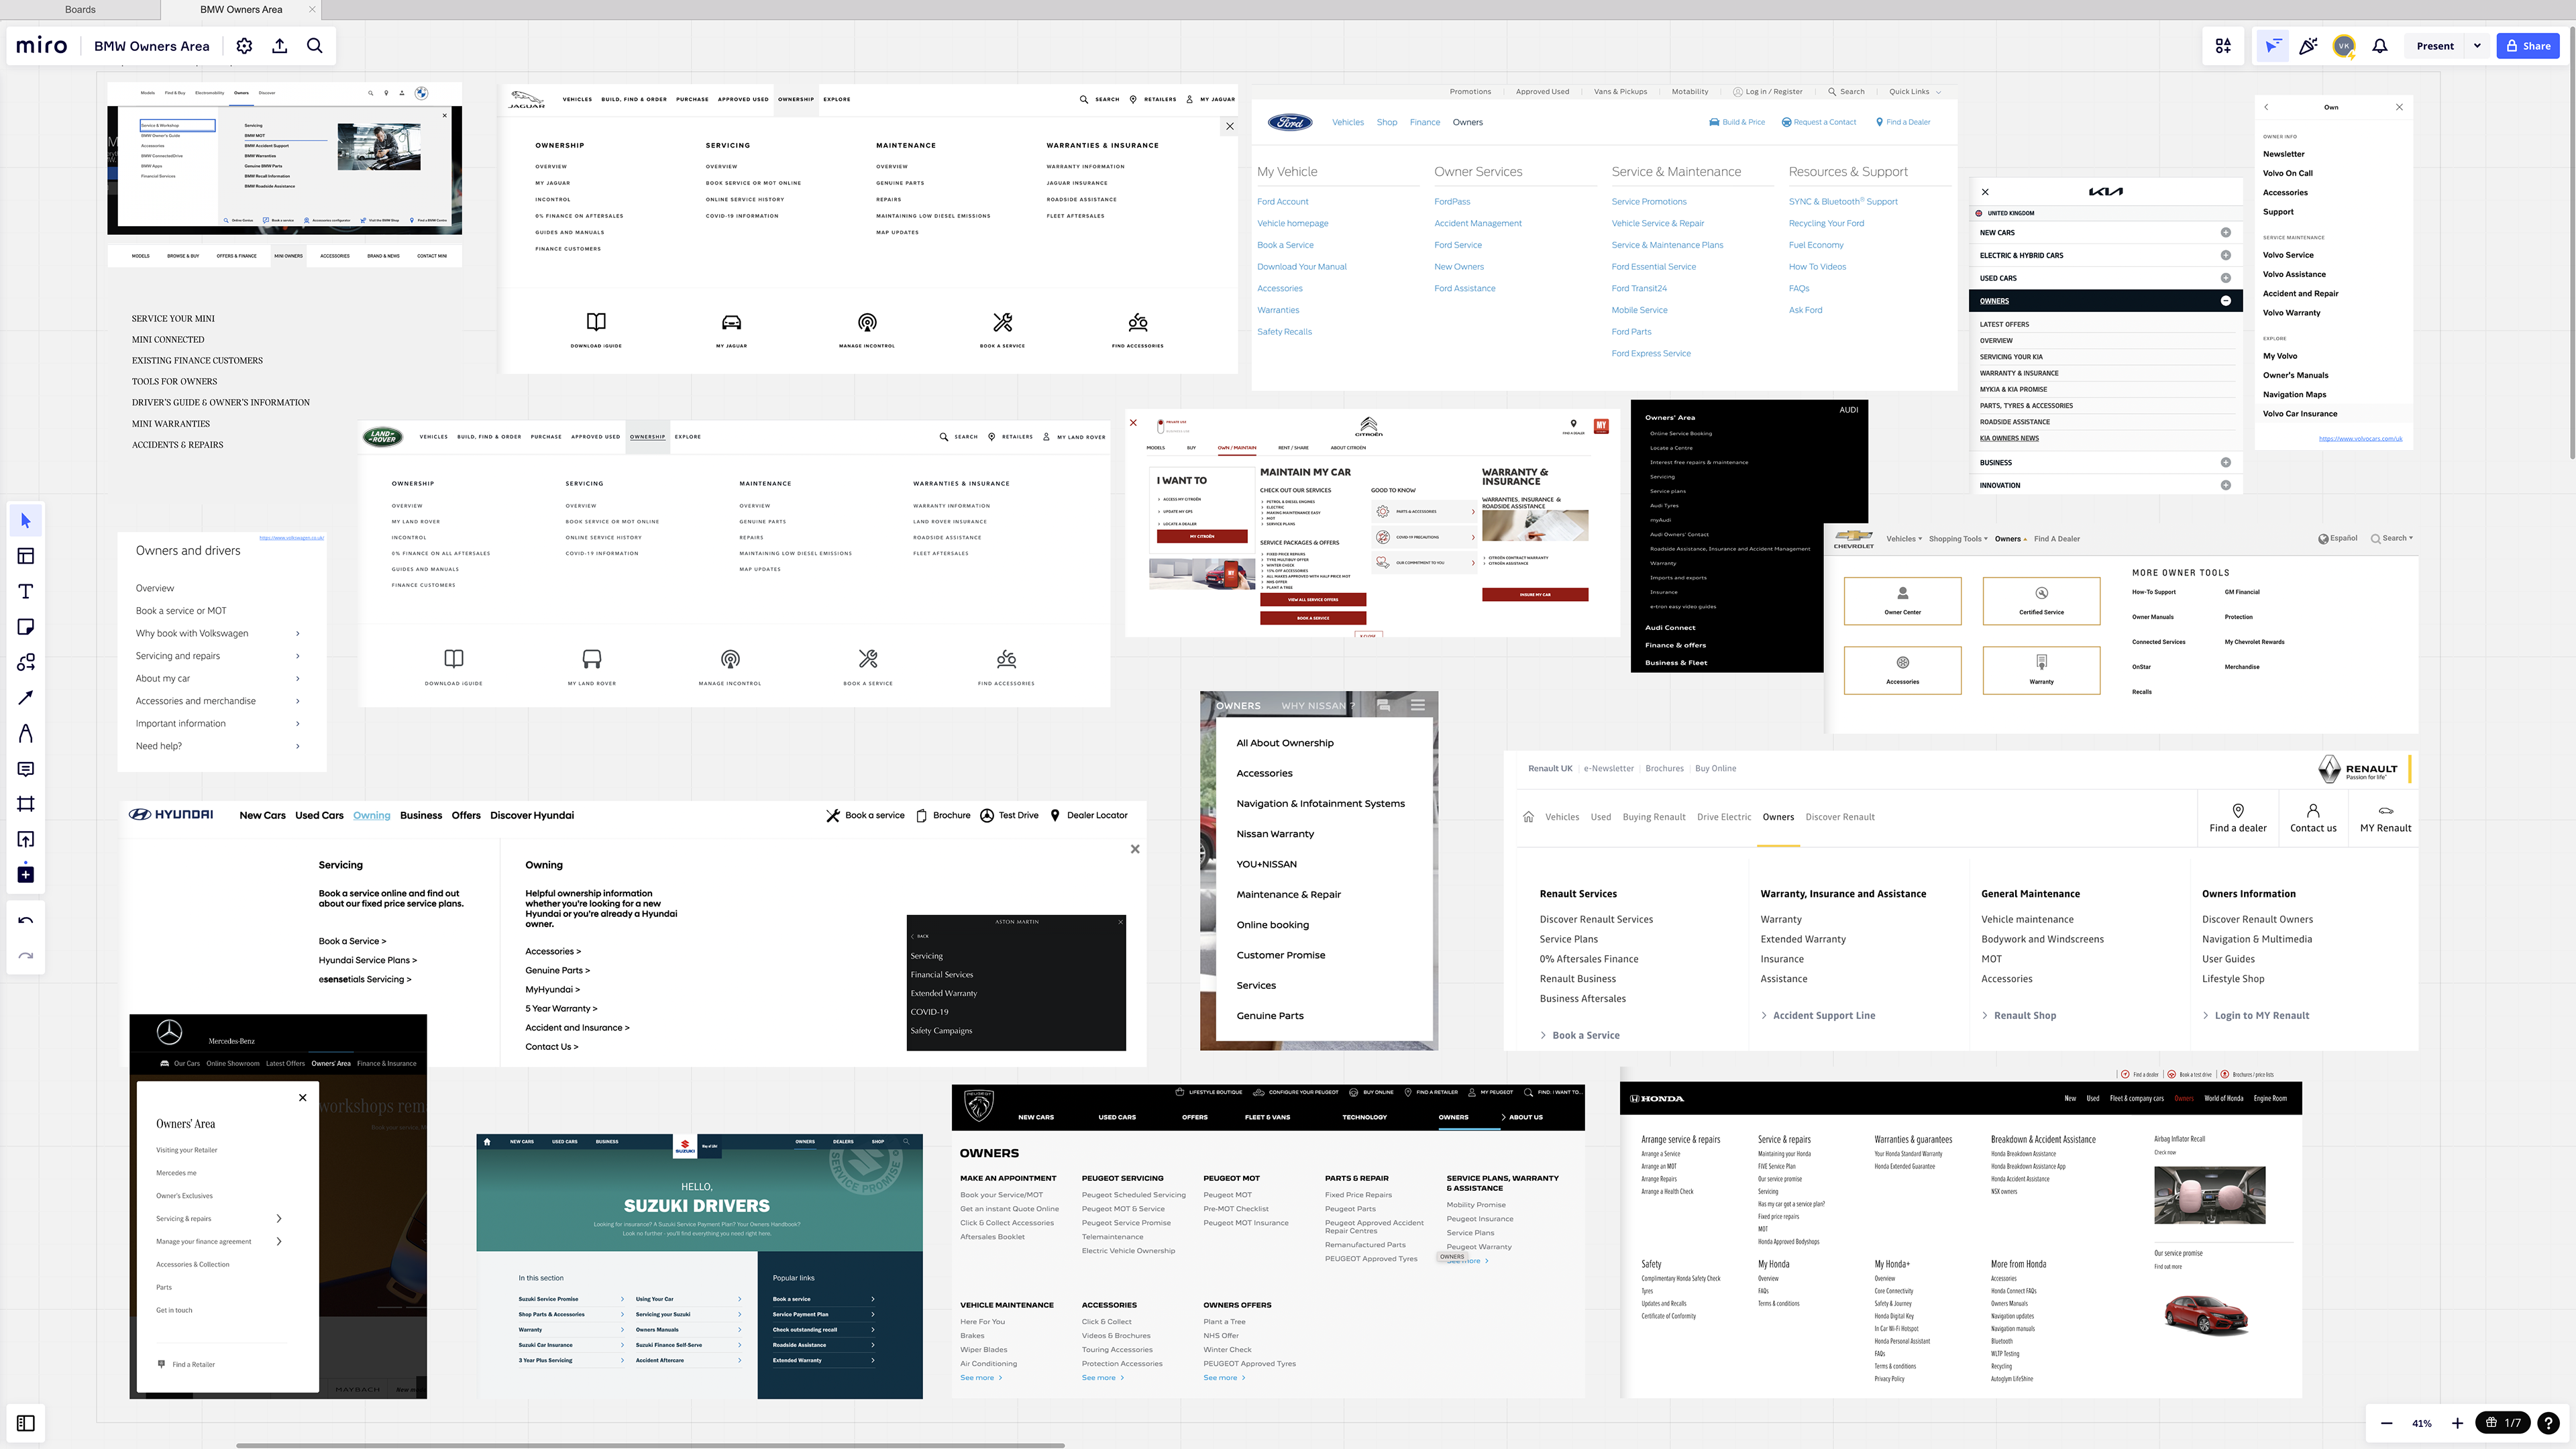Toggle the bottom-left frames panel
The height and width of the screenshot is (1449, 2576).
pos(26,1423)
